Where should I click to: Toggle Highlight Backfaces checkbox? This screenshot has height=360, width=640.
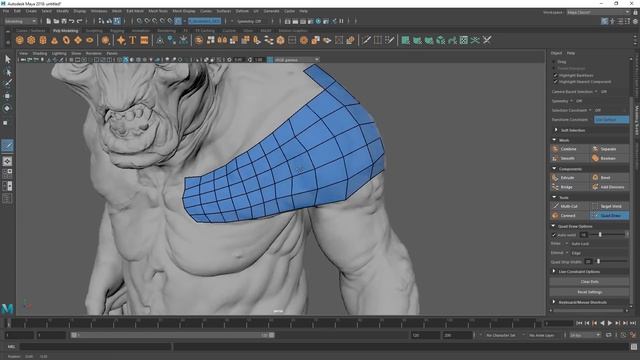[x=555, y=76]
